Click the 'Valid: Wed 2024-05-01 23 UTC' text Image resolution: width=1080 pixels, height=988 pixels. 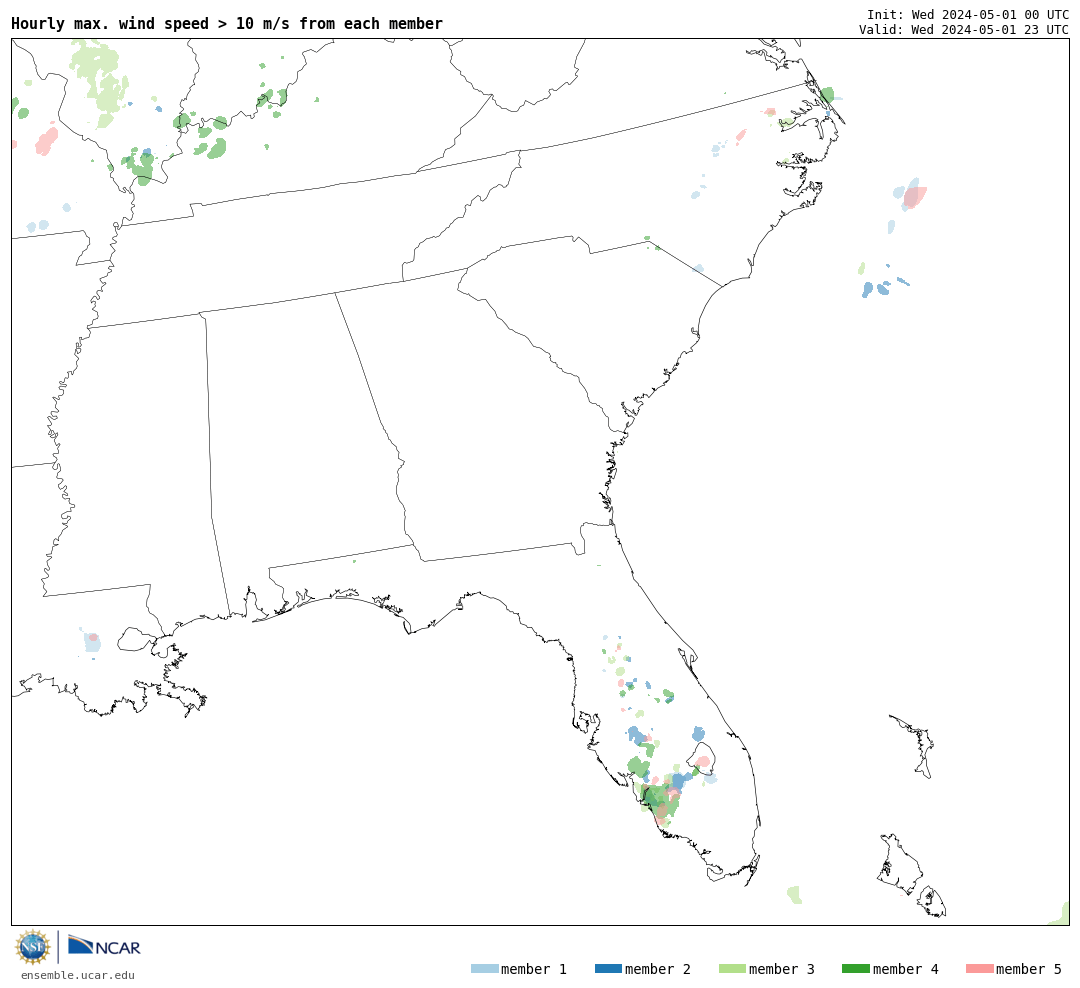coord(964,30)
